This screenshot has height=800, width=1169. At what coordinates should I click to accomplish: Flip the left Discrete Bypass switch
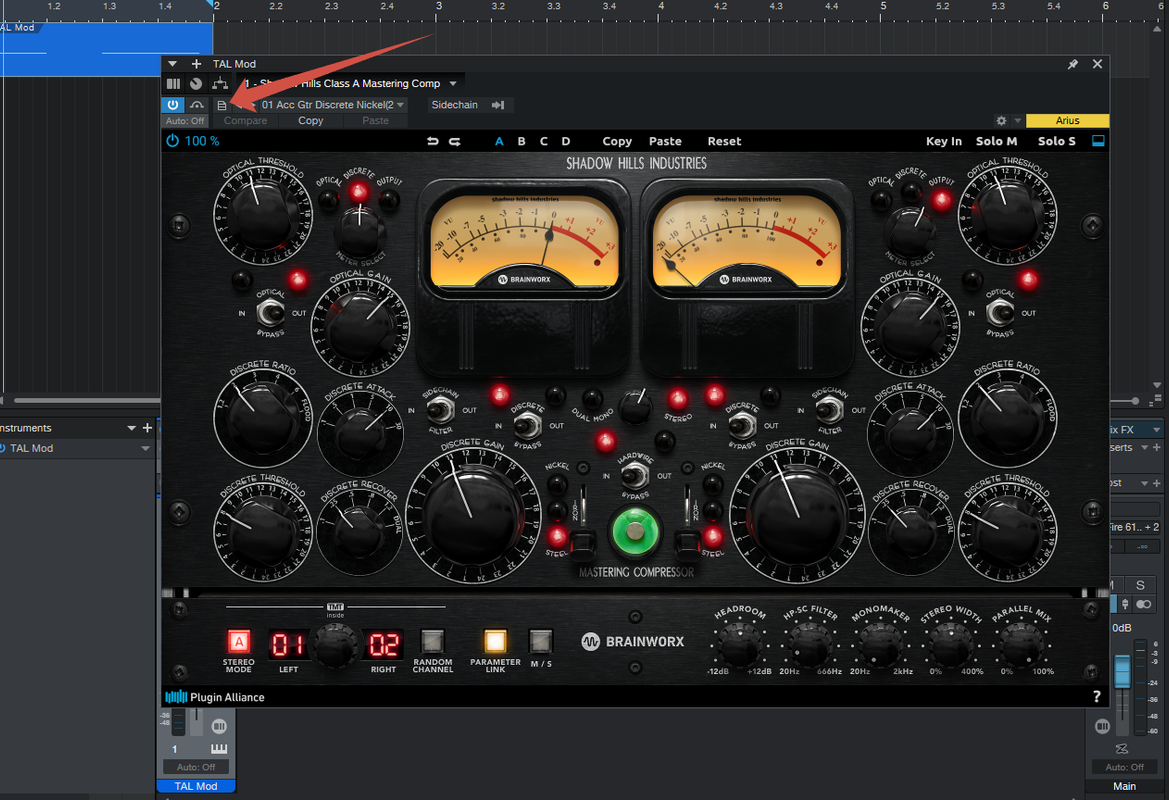coord(527,425)
